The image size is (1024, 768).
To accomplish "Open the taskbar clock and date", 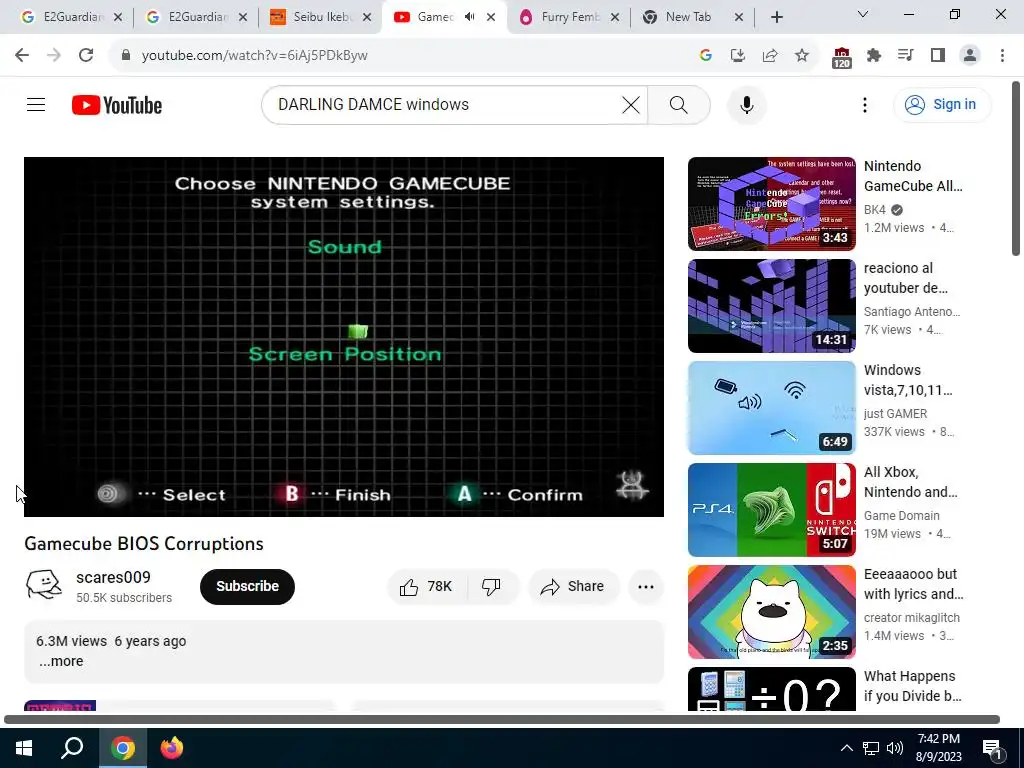I will [938, 748].
